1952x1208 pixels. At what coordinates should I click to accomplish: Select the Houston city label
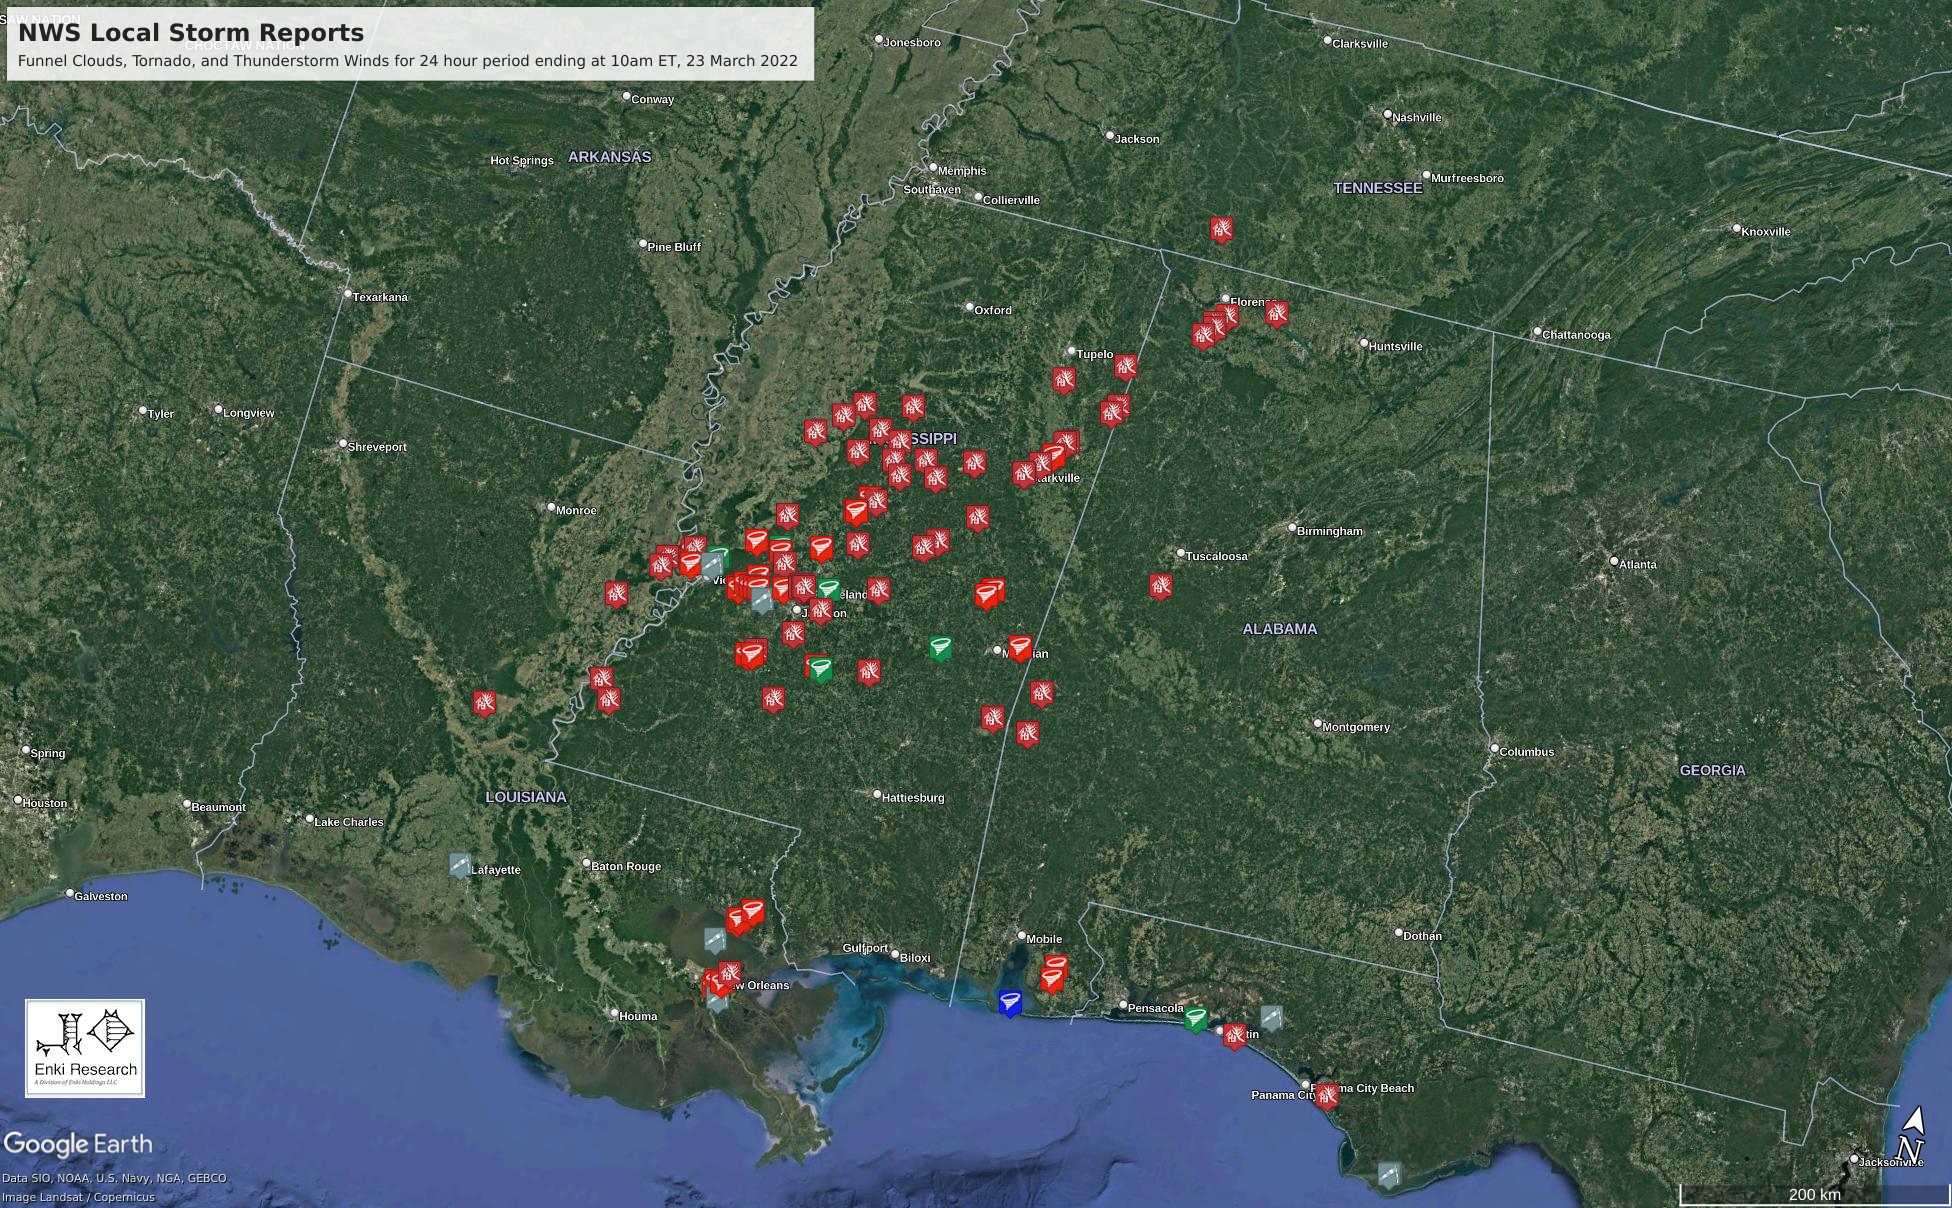[x=44, y=803]
